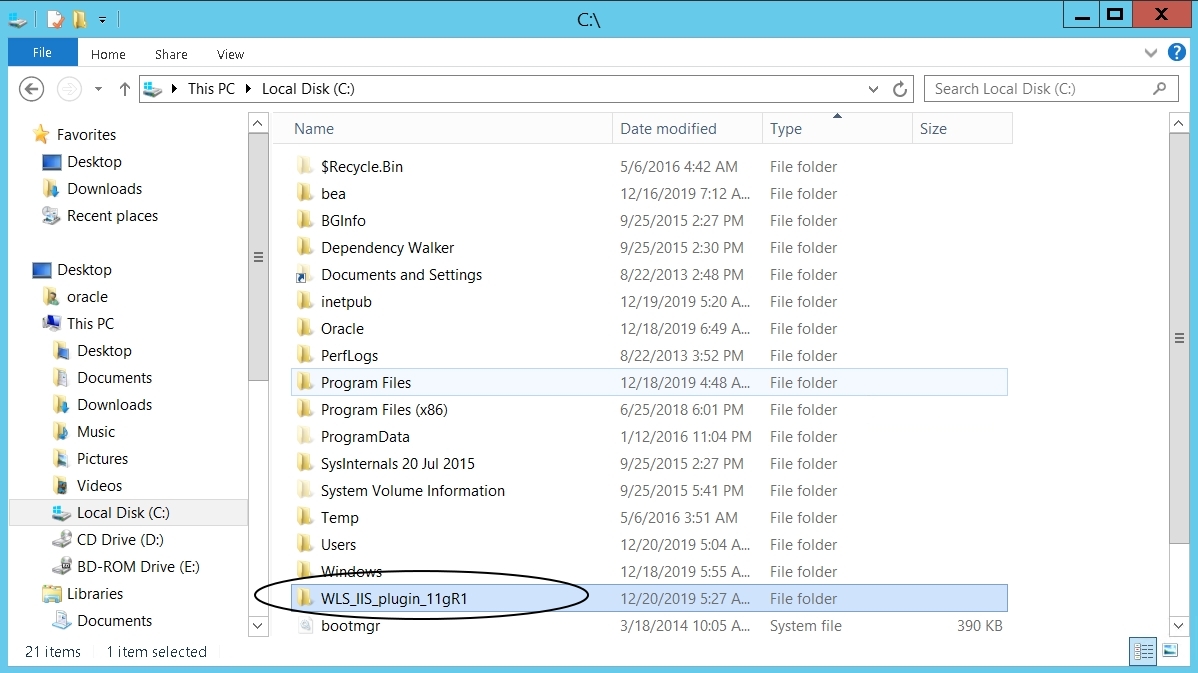Select the Dependency Walker folder icon
The image size is (1198, 673).
coord(305,247)
